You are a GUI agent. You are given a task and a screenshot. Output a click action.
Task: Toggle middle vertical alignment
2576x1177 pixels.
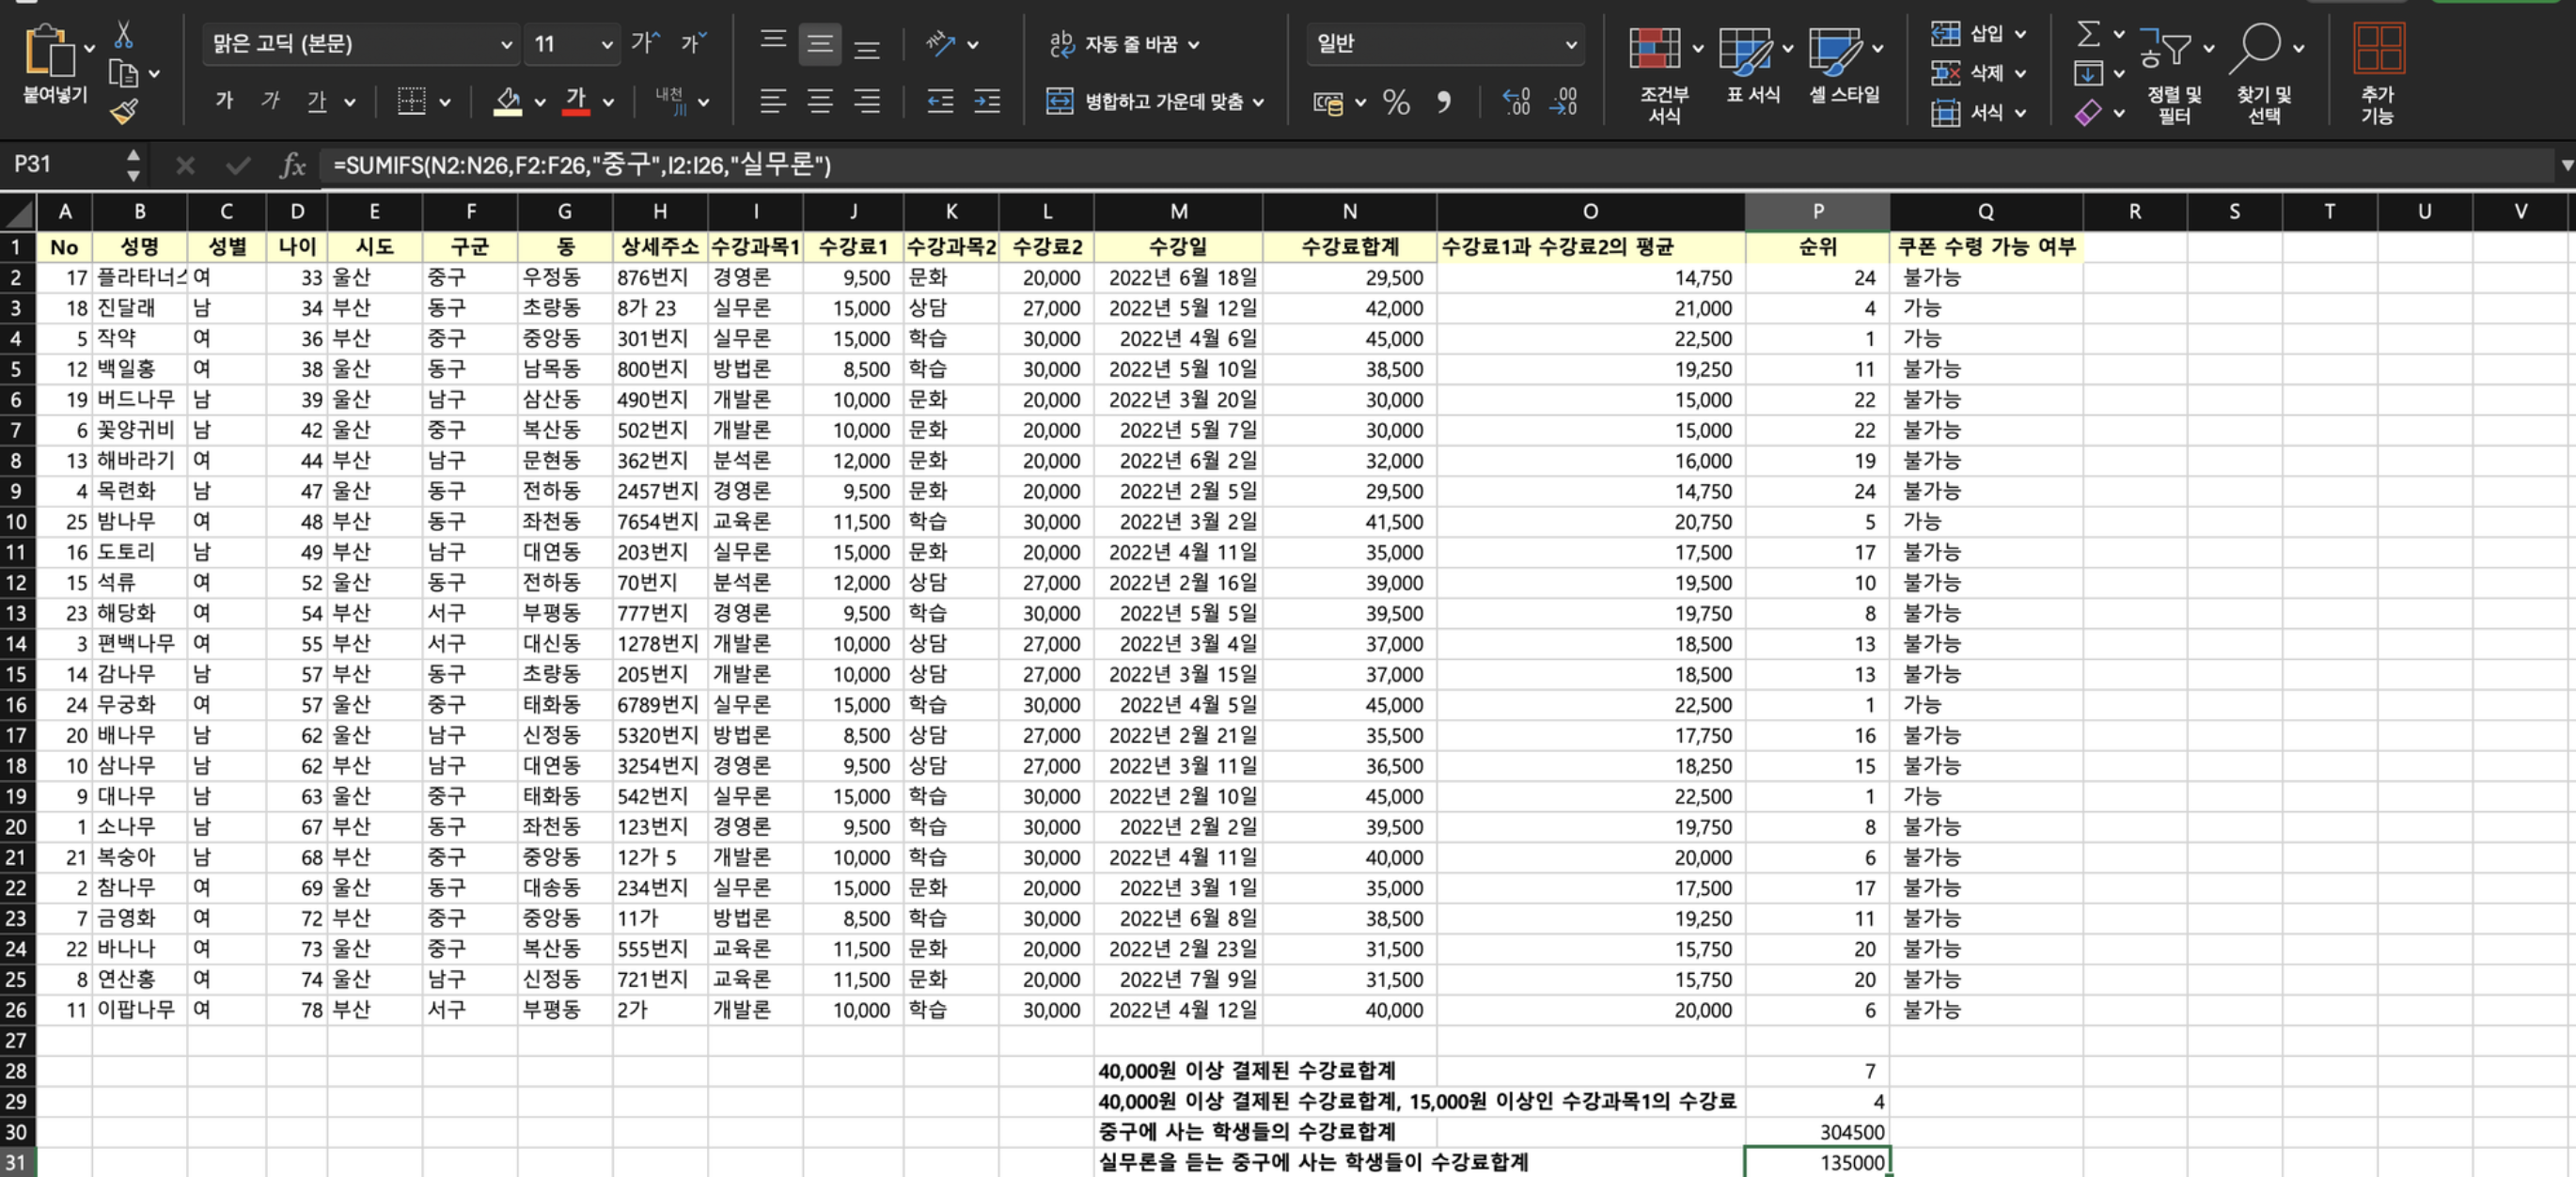tap(820, 44)
